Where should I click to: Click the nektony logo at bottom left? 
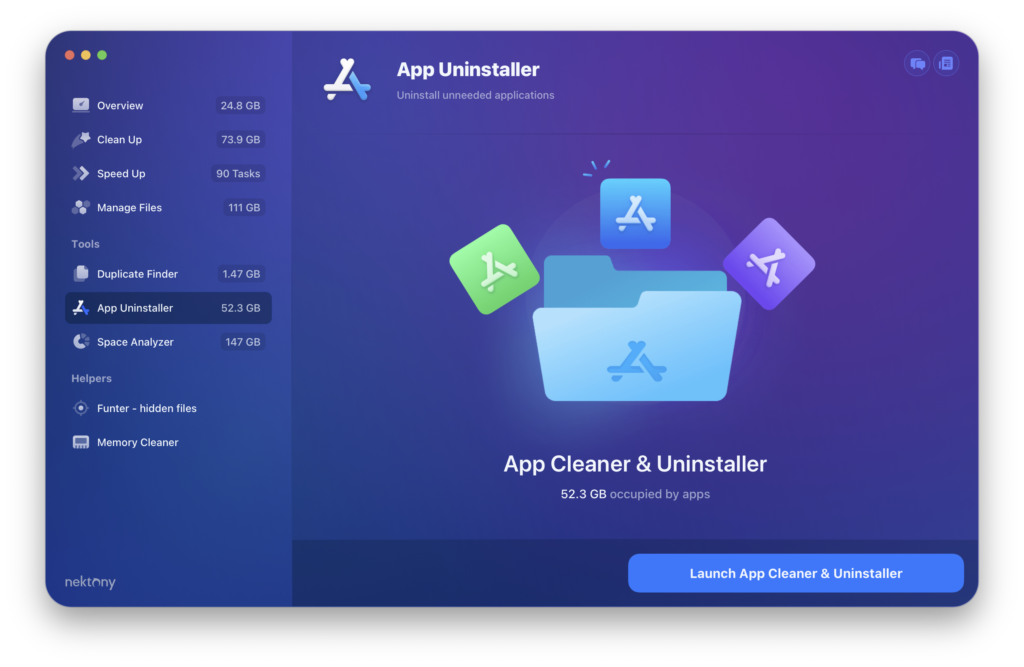tap(90, 582)
